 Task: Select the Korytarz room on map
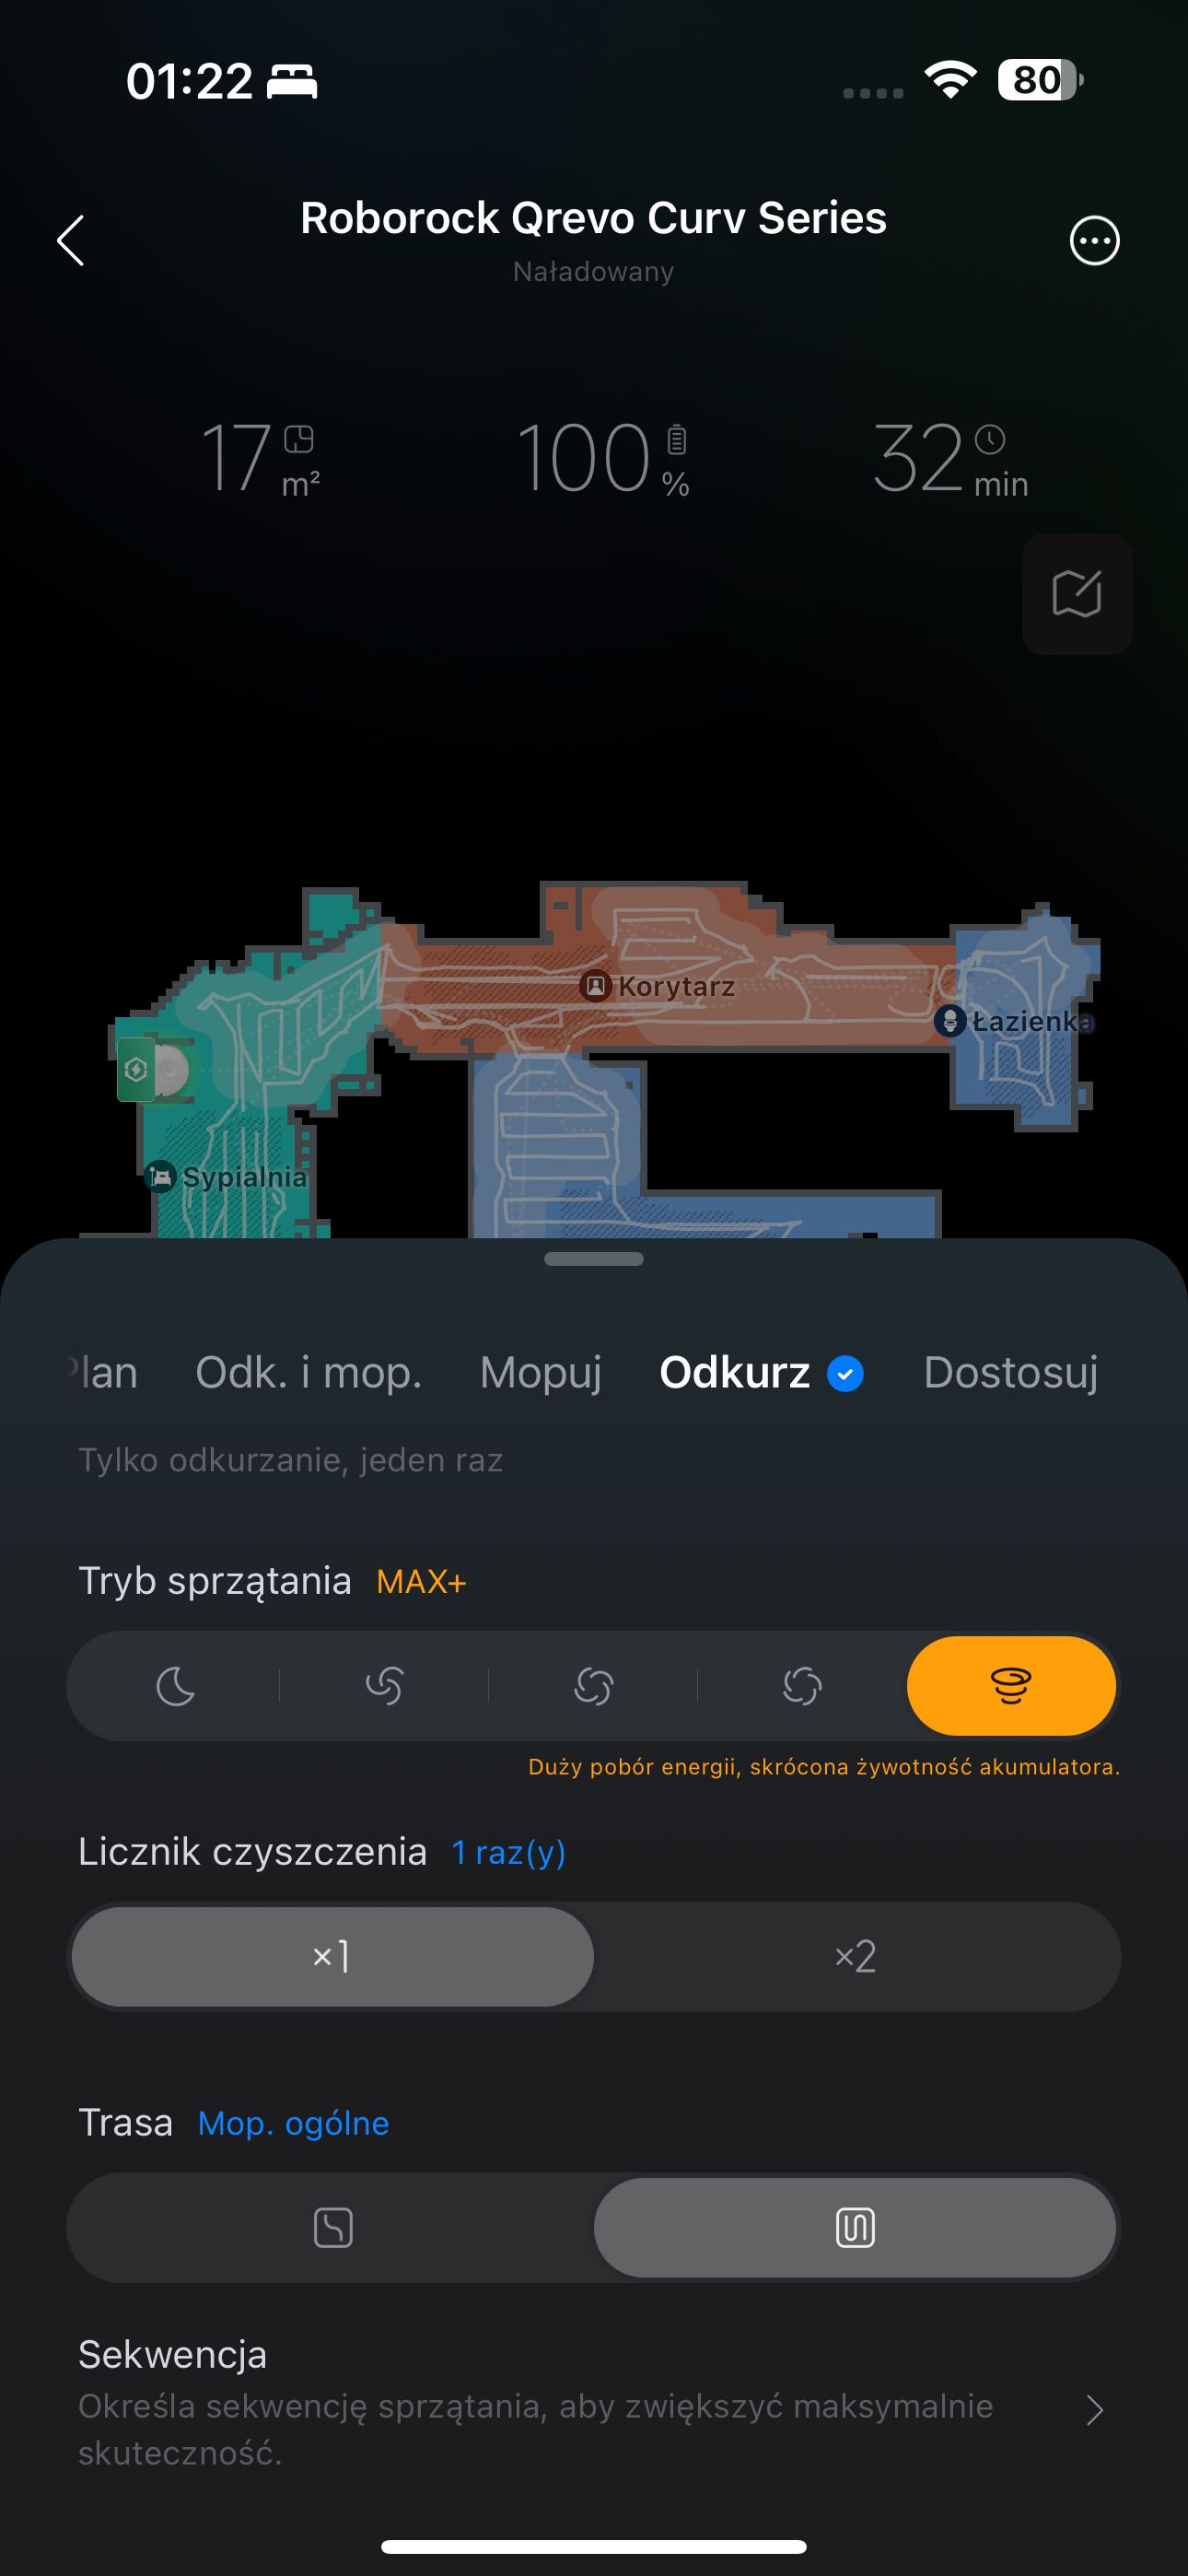tap(658, 986)
